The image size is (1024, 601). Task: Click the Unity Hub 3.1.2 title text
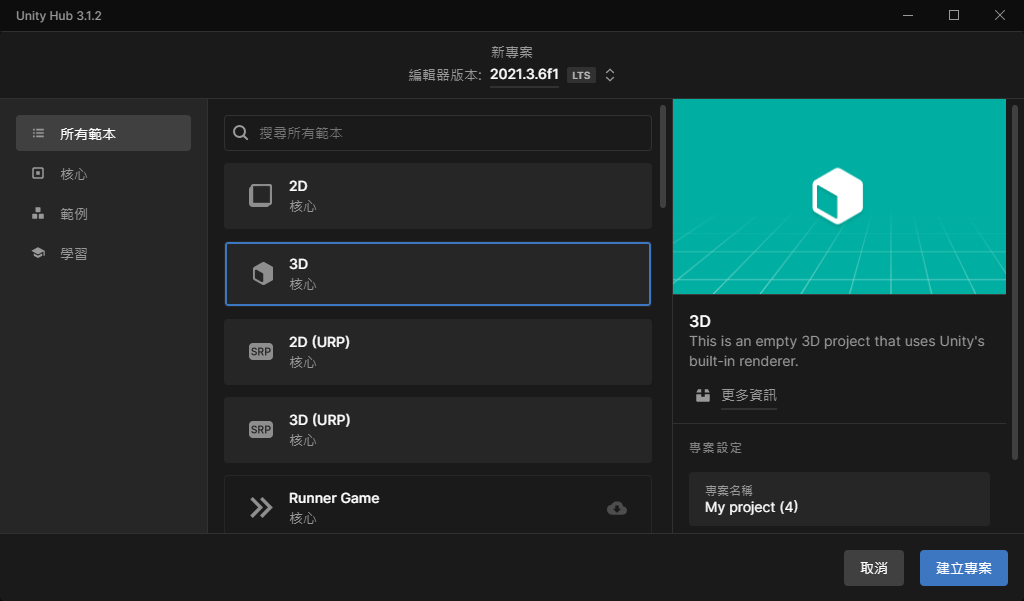tap(59, 16)
